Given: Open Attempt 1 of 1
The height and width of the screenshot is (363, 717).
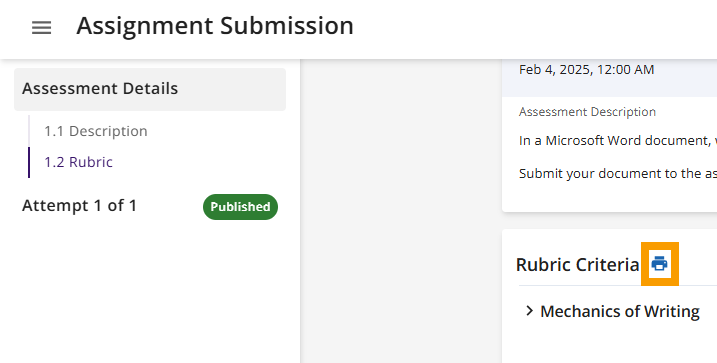Looking at the screenshot, I should pos(79,206).
